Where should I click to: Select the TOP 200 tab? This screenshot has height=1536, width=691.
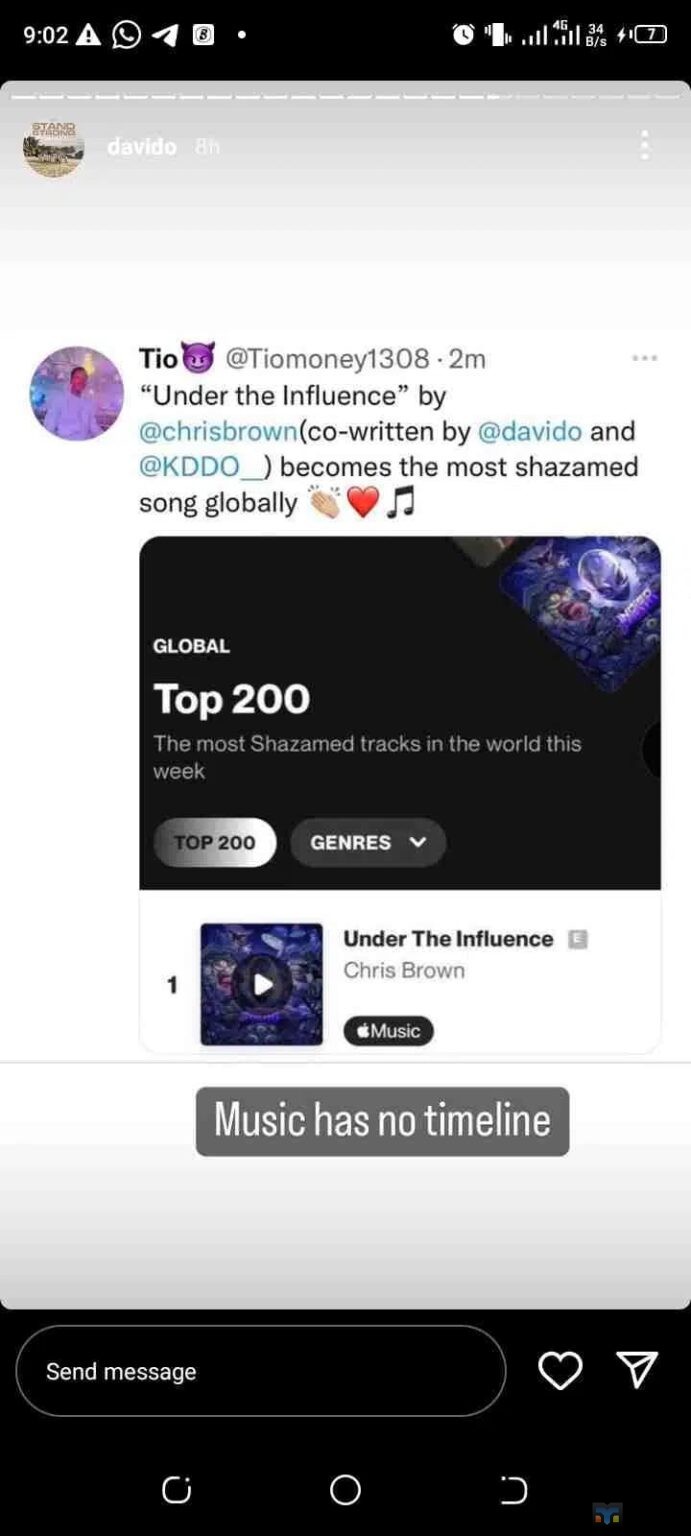[x=215, y=842]
